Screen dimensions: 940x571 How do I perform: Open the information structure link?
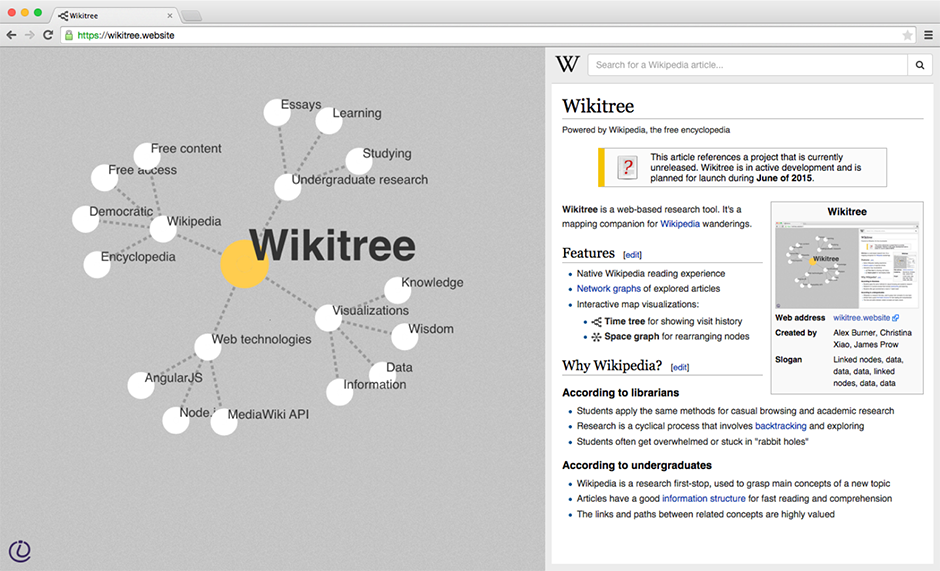pos(704,498)
